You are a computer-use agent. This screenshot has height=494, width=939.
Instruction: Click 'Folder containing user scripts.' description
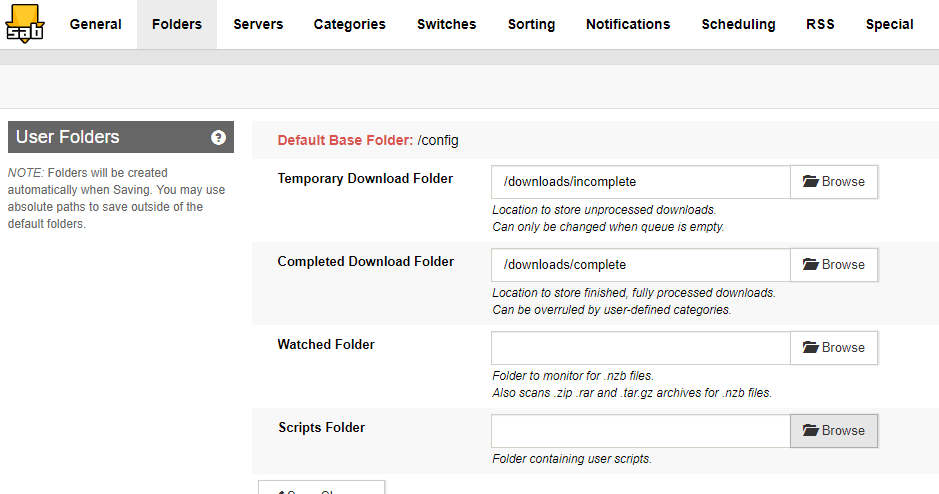coord(572,459)
